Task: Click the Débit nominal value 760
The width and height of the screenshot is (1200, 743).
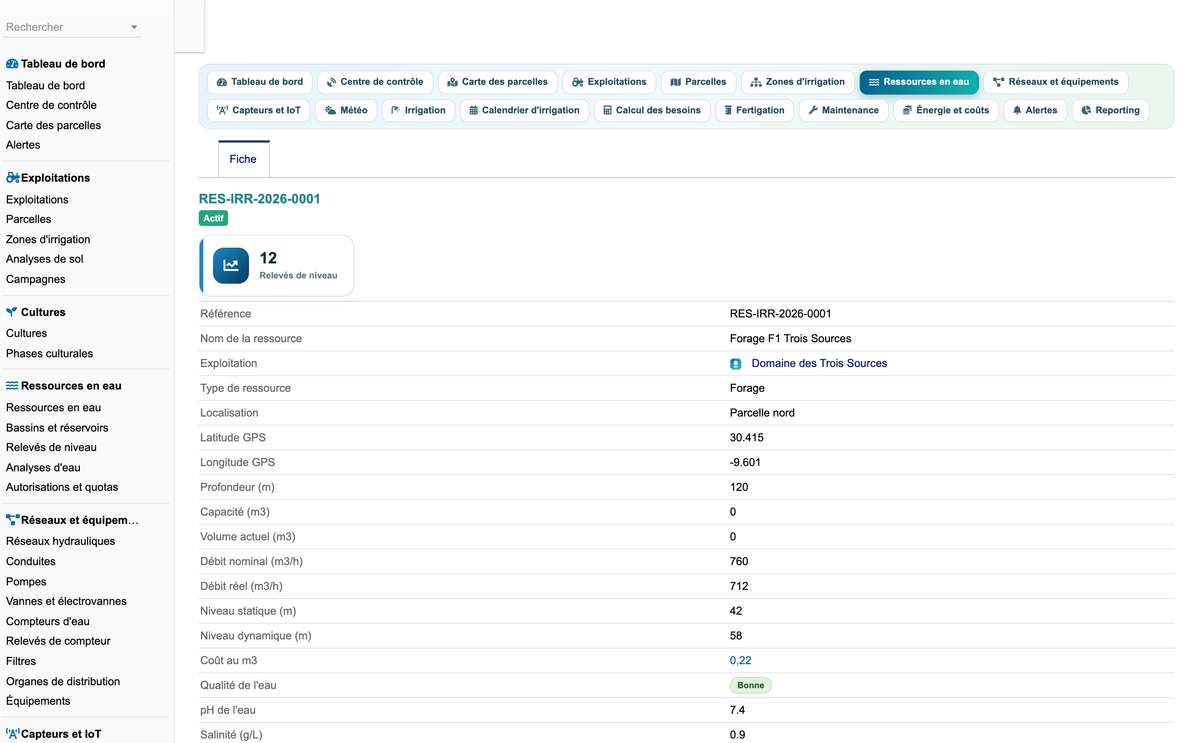Action: (739, 562)
